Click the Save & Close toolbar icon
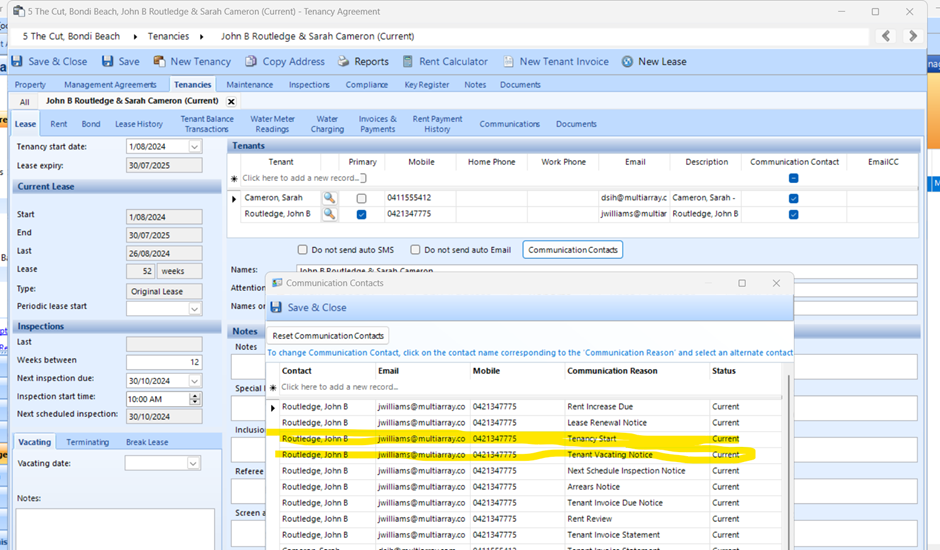Image resolution: width=940 pixels, height=550 pixels. 17,61
